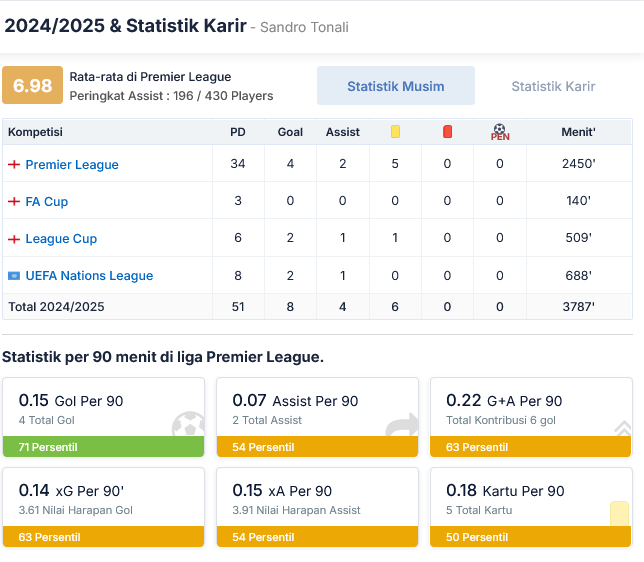Click yellow card icon in Kartu Per 90 card
The height and width of the screenshot is (562, 644).
coord(619,514)
